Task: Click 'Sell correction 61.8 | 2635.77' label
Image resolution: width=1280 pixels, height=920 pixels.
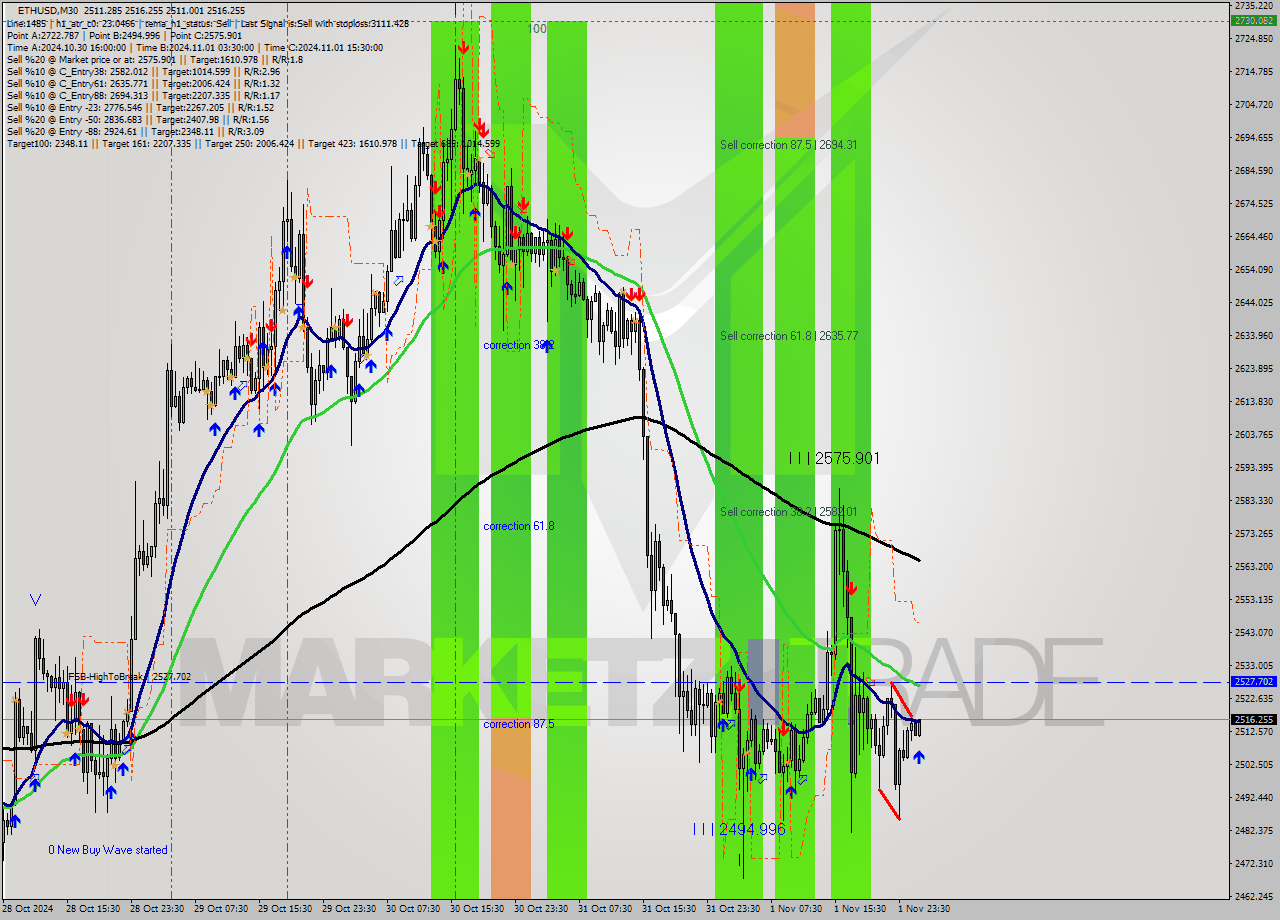Action: (788, 336)
